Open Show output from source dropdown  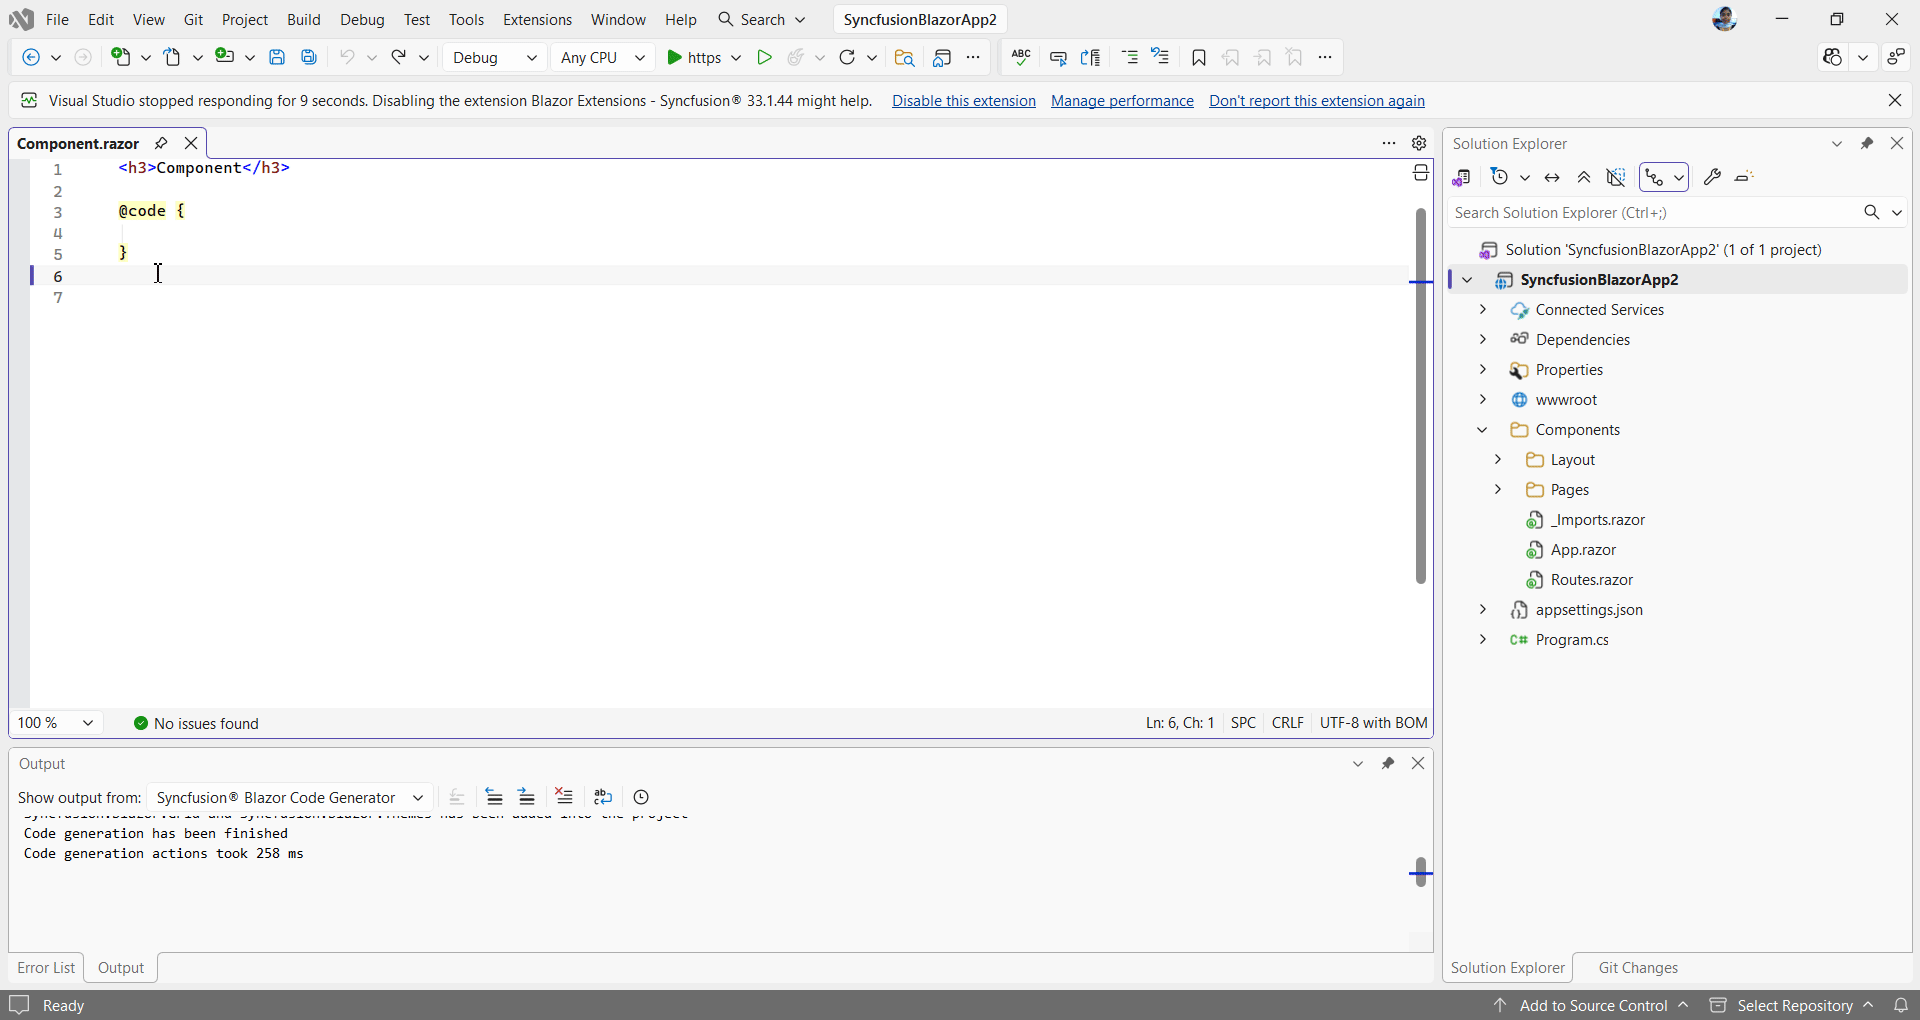point(290,797)
